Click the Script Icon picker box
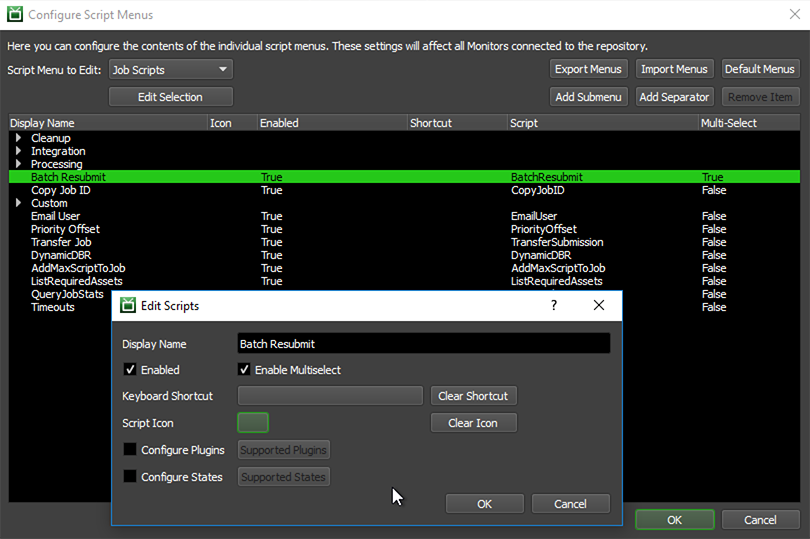This screenshot has width=810, height=539. pos(253,423)
